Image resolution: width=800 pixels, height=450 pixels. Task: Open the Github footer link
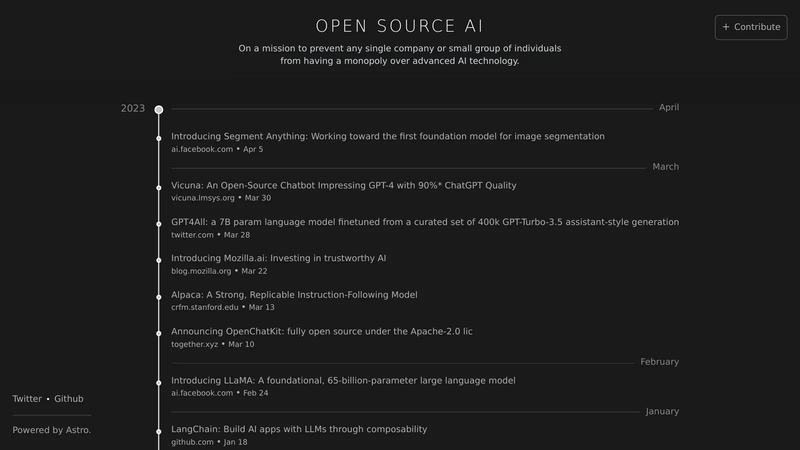click(69, 399)
